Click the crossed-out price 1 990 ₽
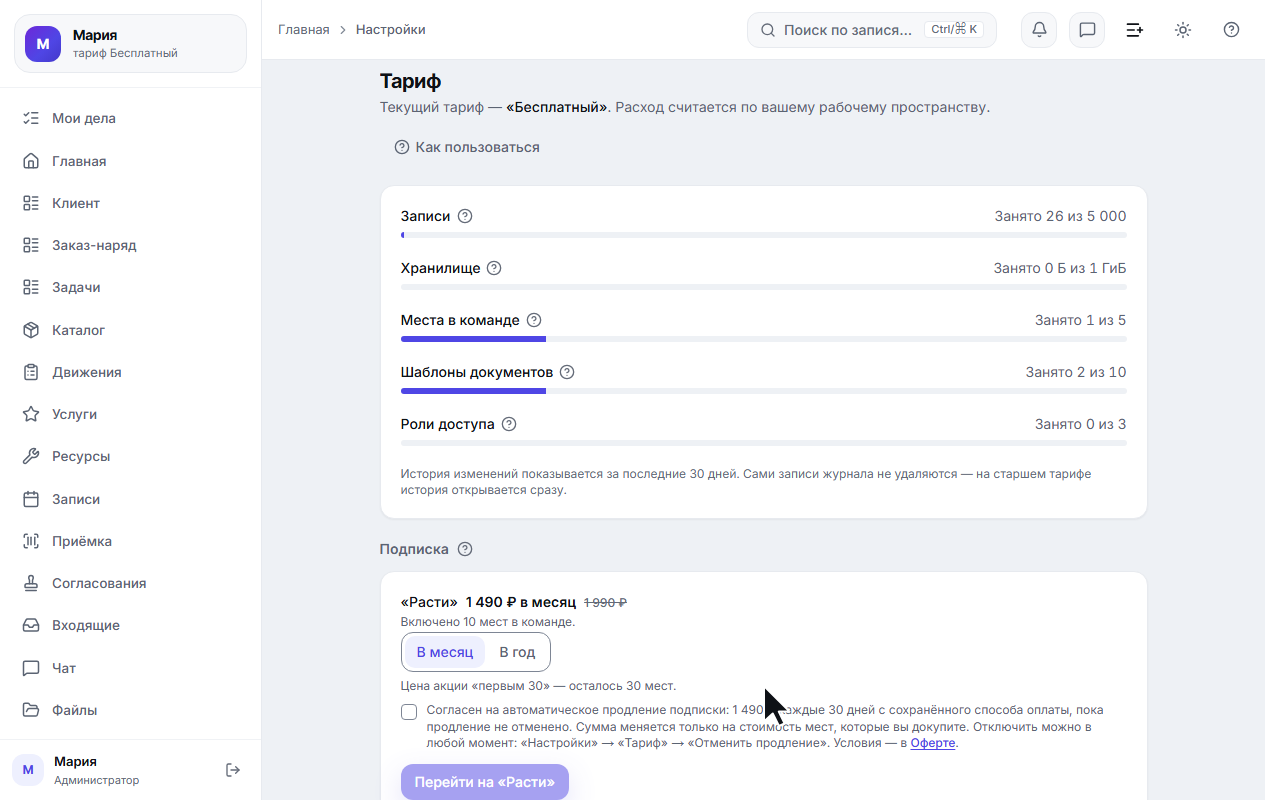1280x800 pixels. 606,602
